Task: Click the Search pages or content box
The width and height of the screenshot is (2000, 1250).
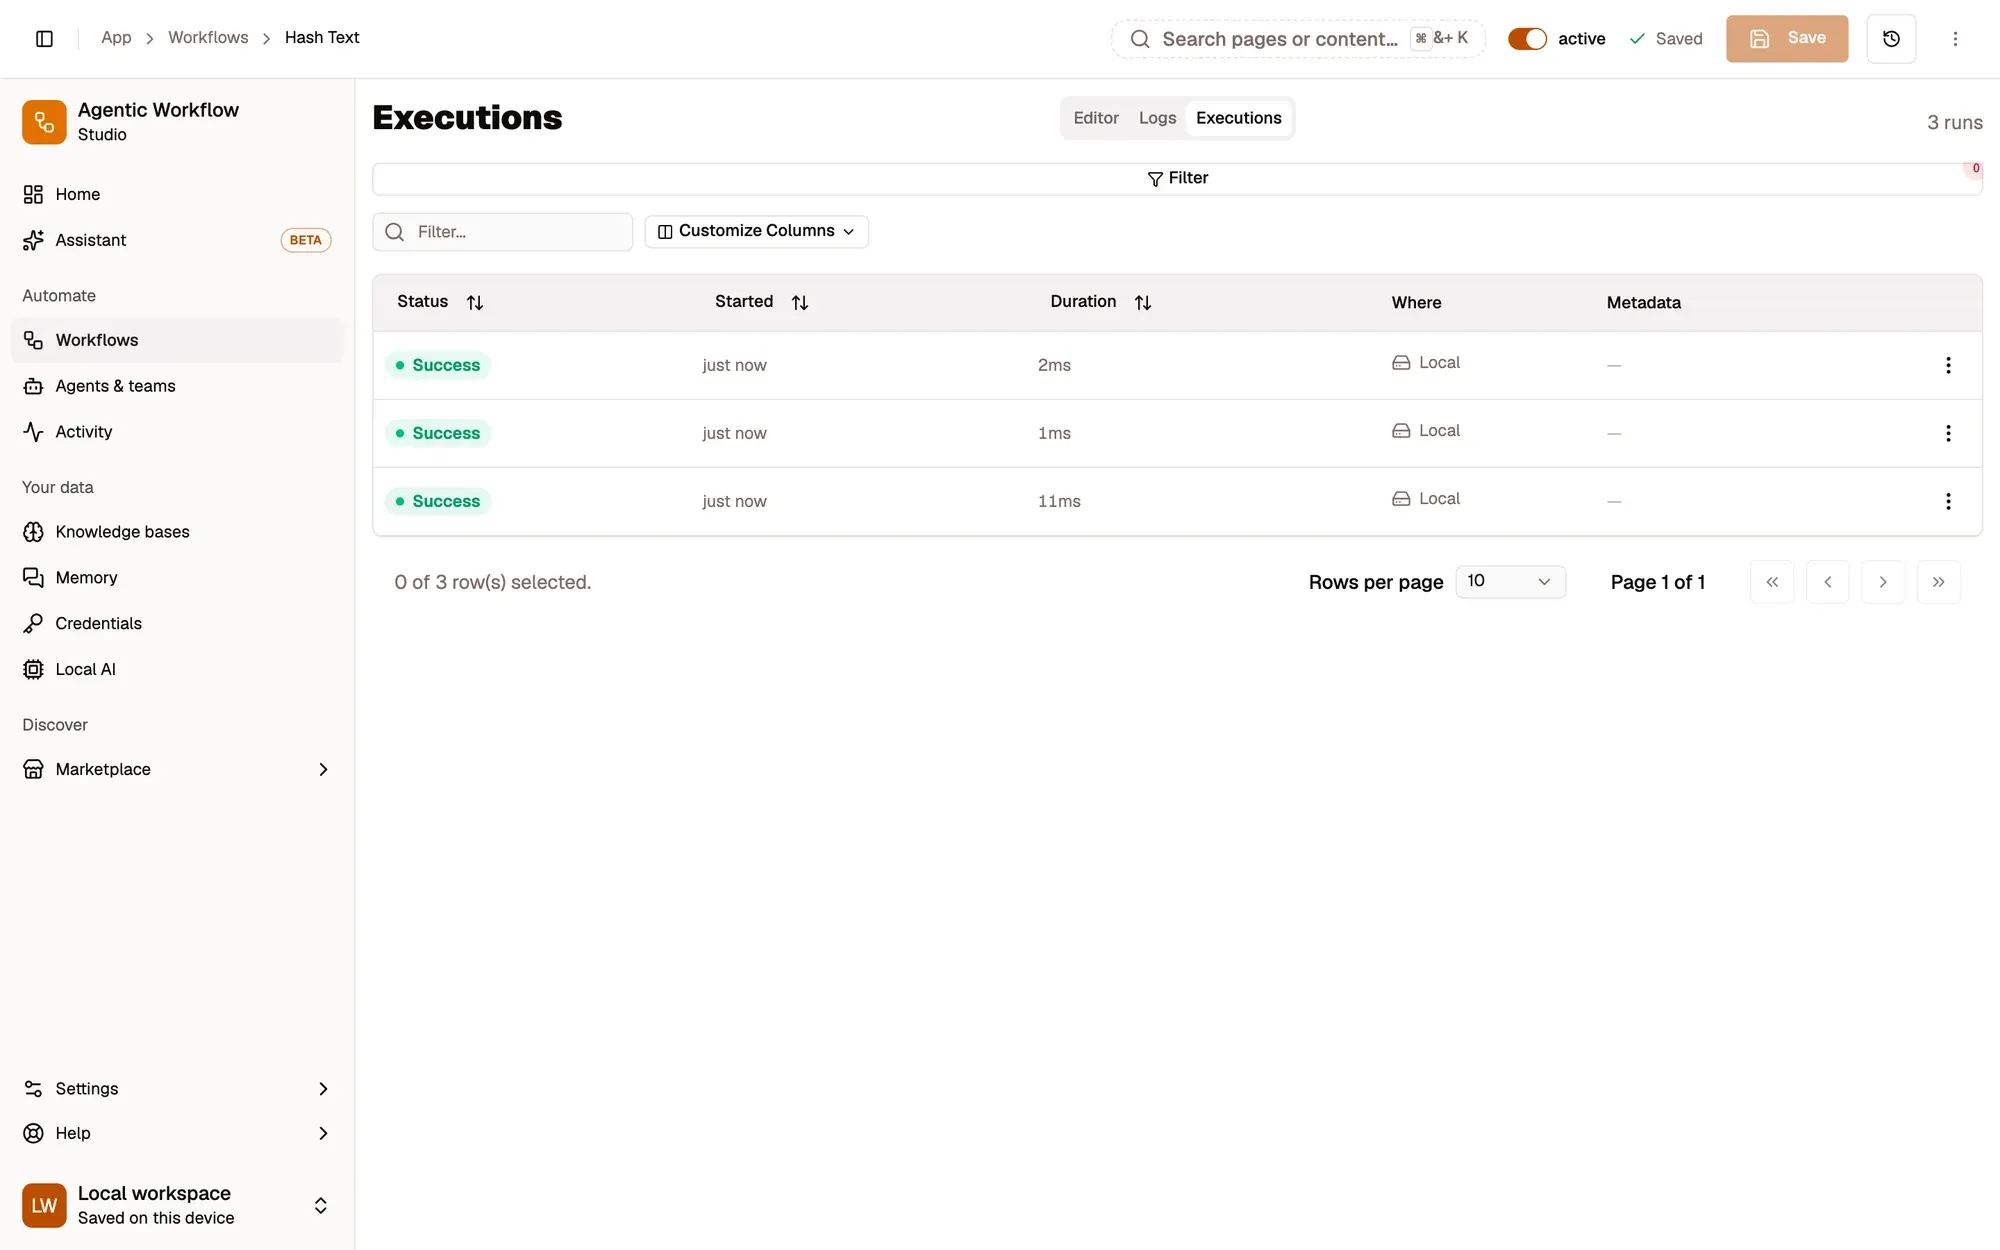Action: (x=1298, y=39)
